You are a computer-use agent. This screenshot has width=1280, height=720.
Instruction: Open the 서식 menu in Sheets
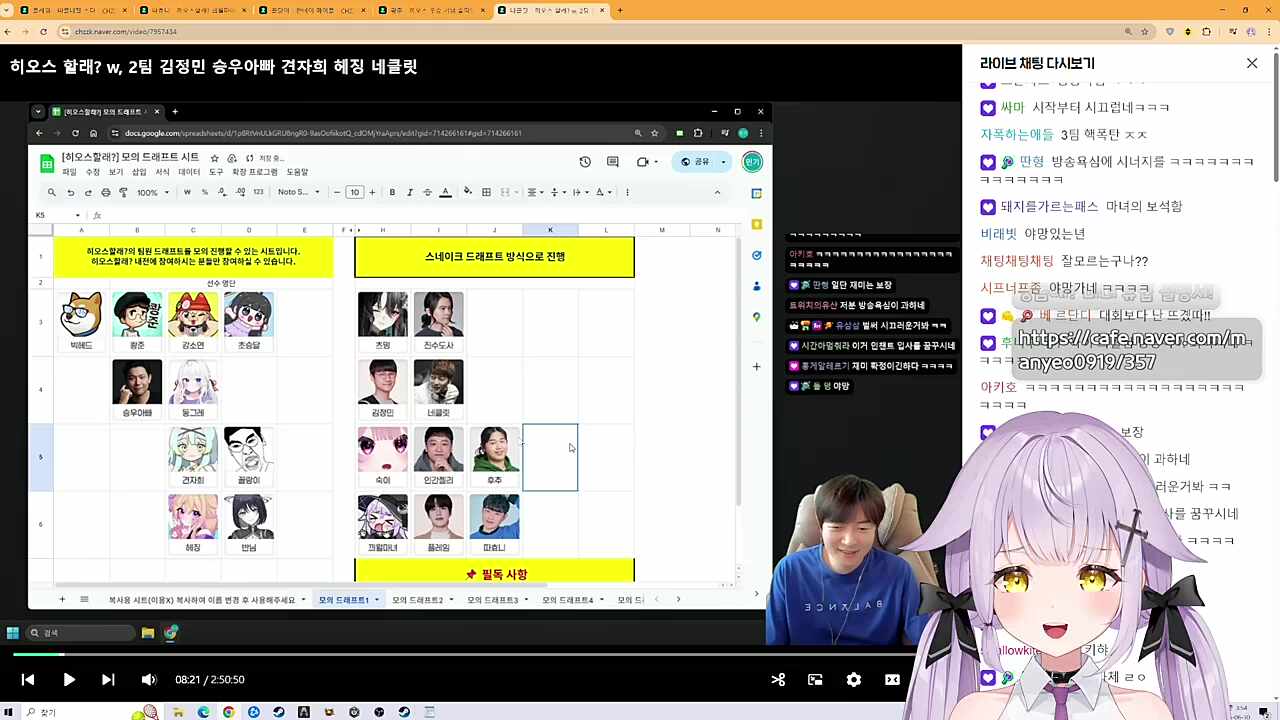tap(162, 172)
